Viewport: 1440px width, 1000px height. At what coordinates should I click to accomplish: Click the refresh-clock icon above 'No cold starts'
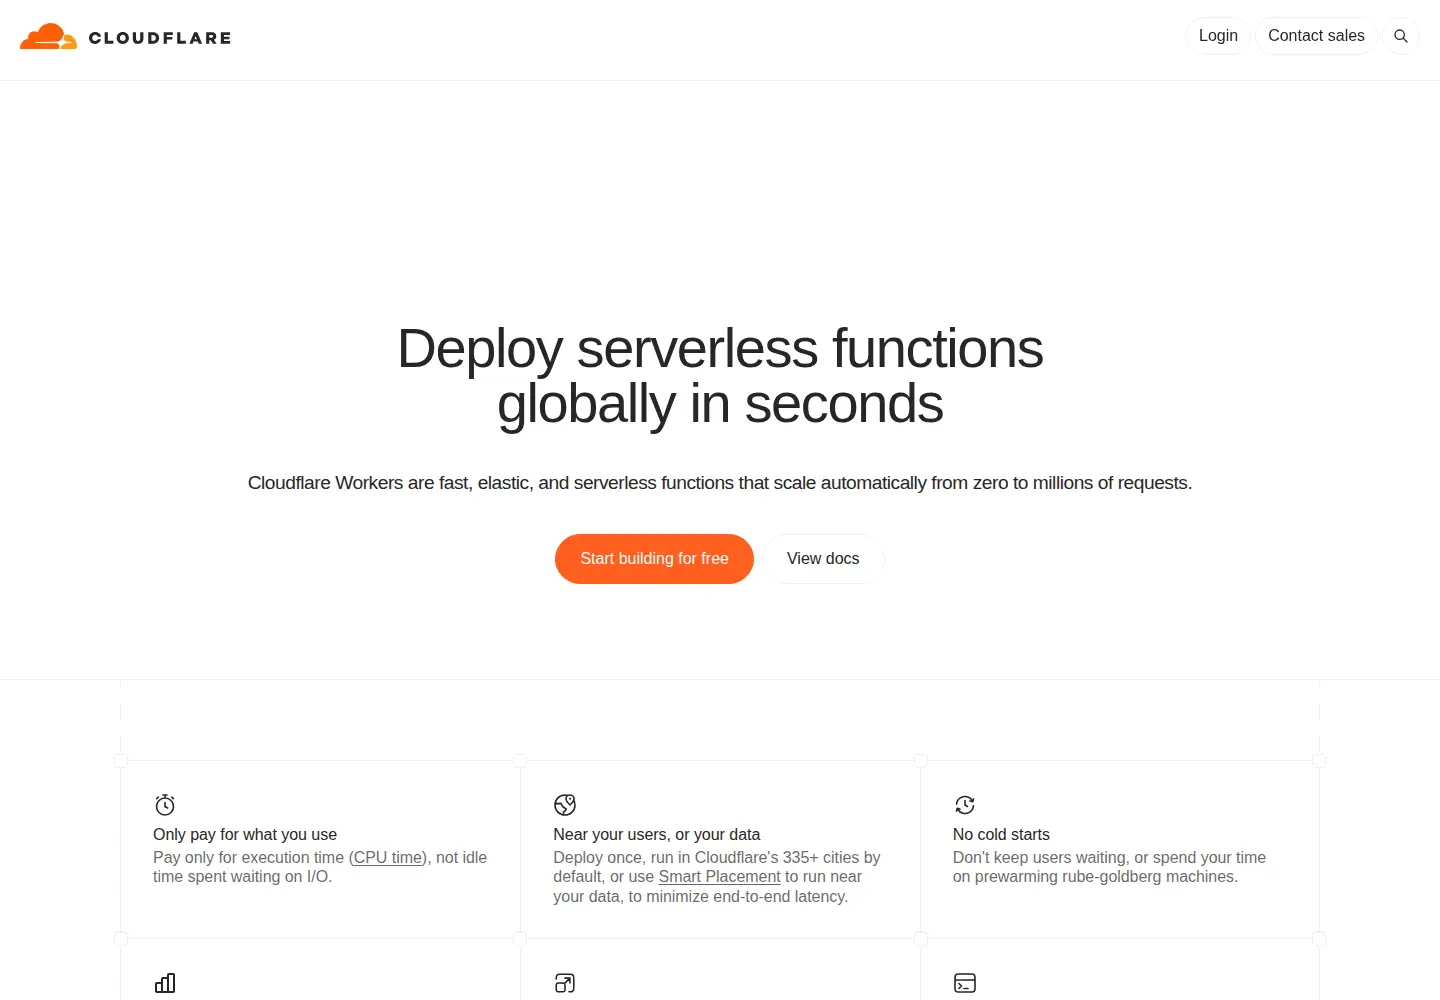(965, 805)
